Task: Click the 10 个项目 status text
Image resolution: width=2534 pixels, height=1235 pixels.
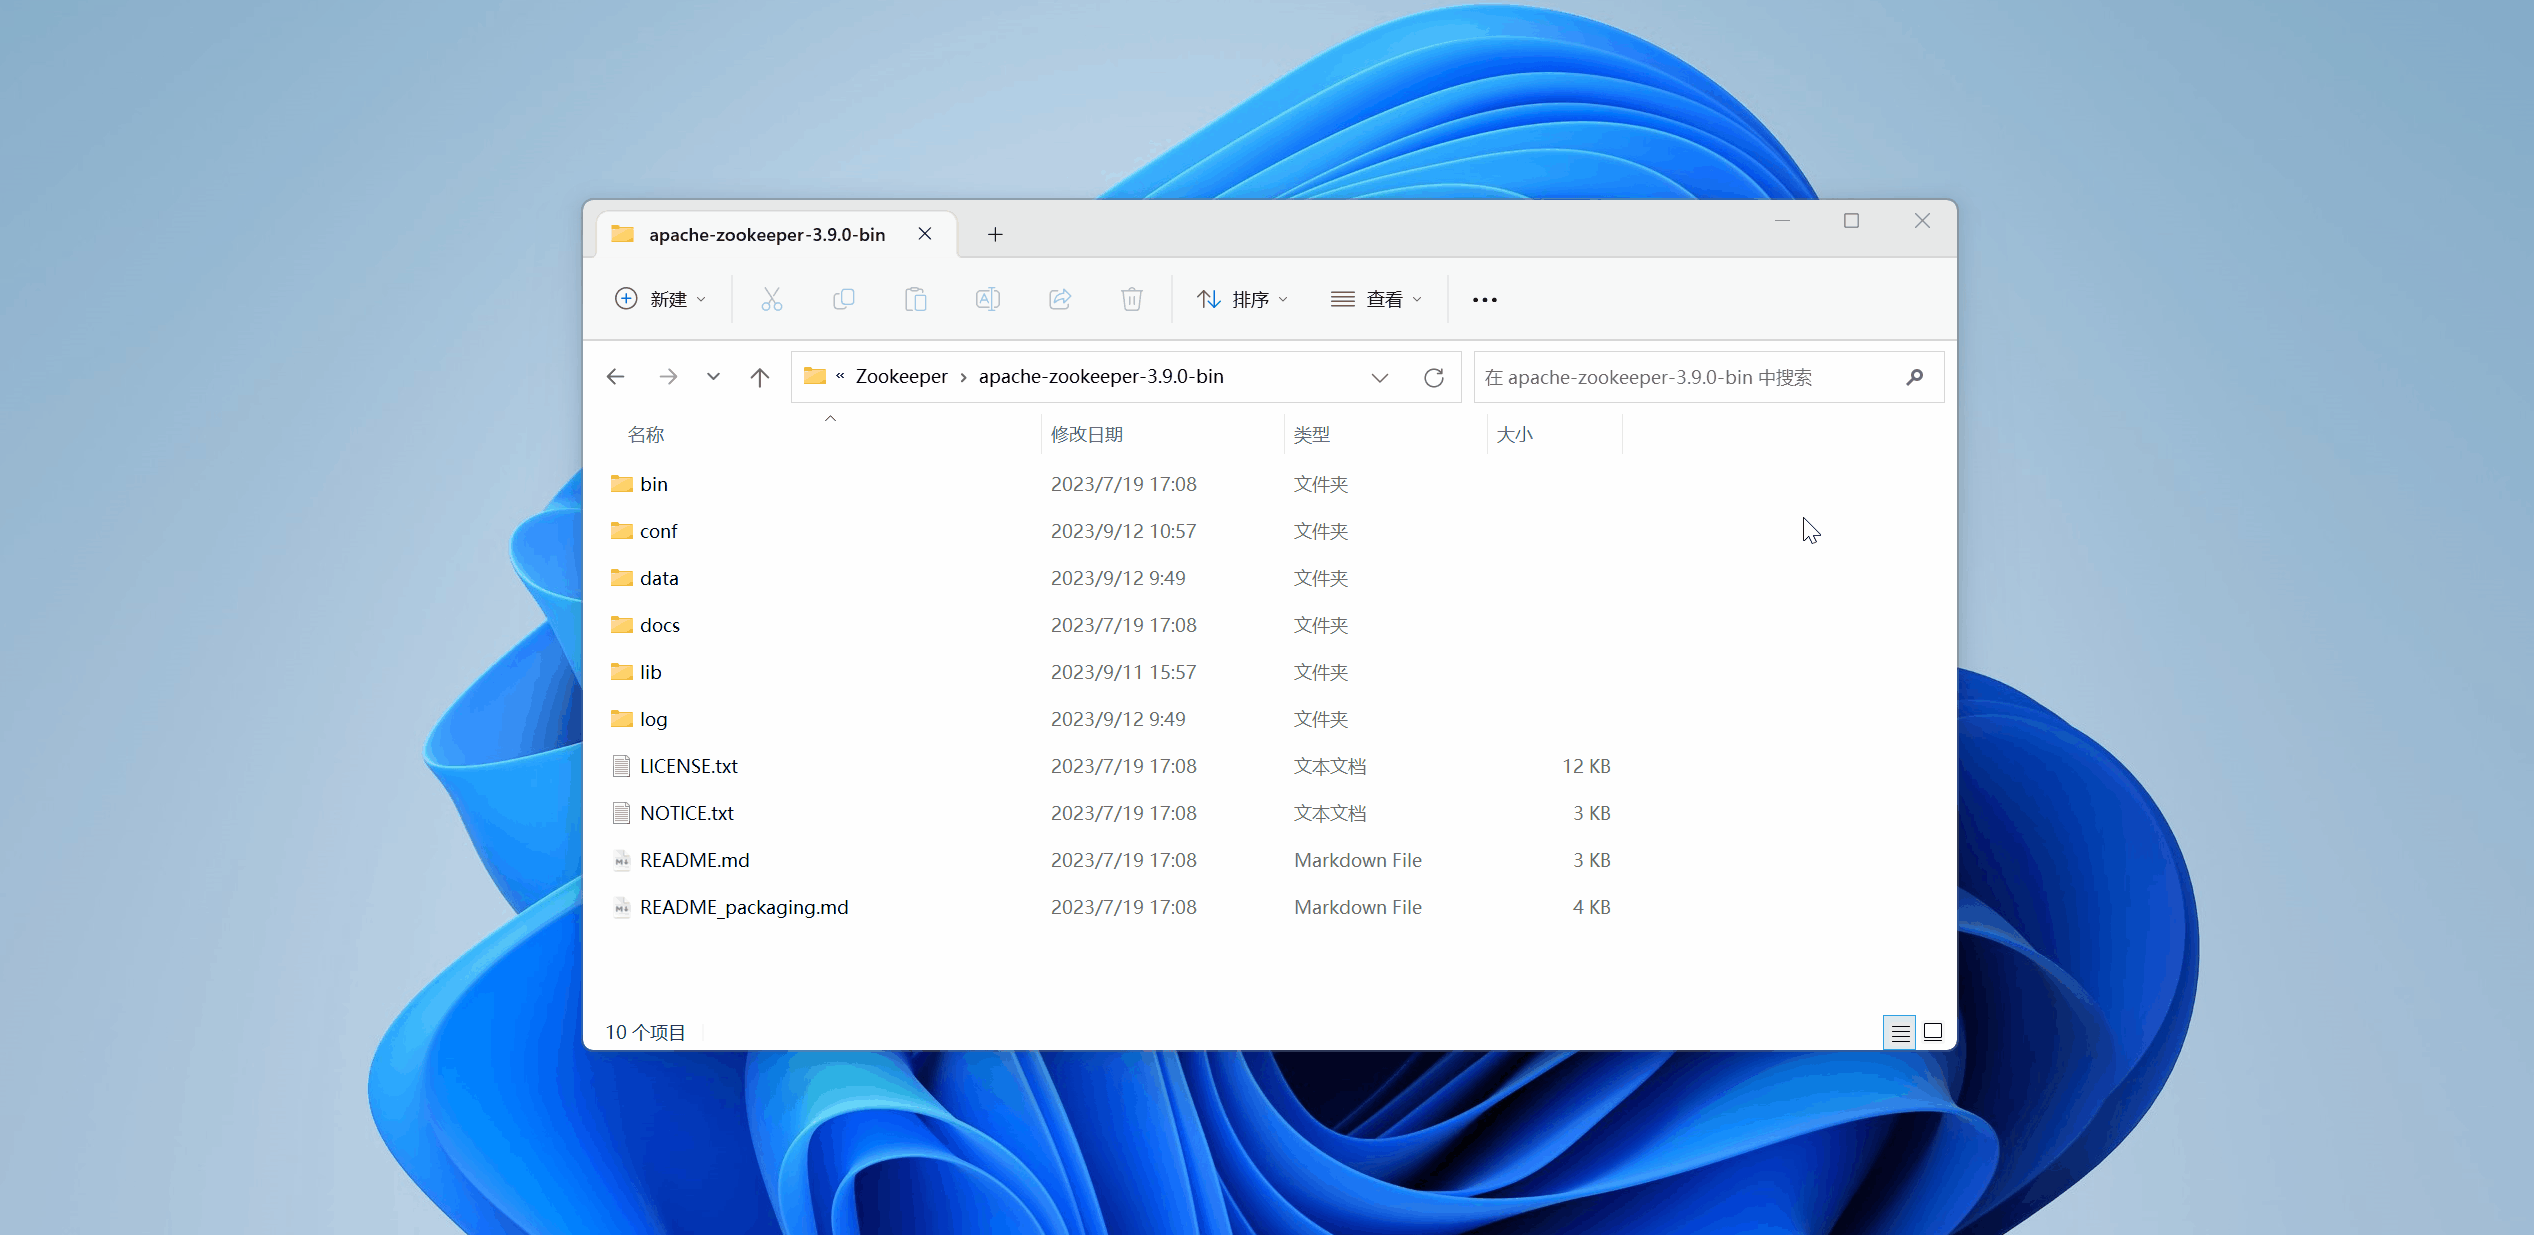Action: [645, 1032]
